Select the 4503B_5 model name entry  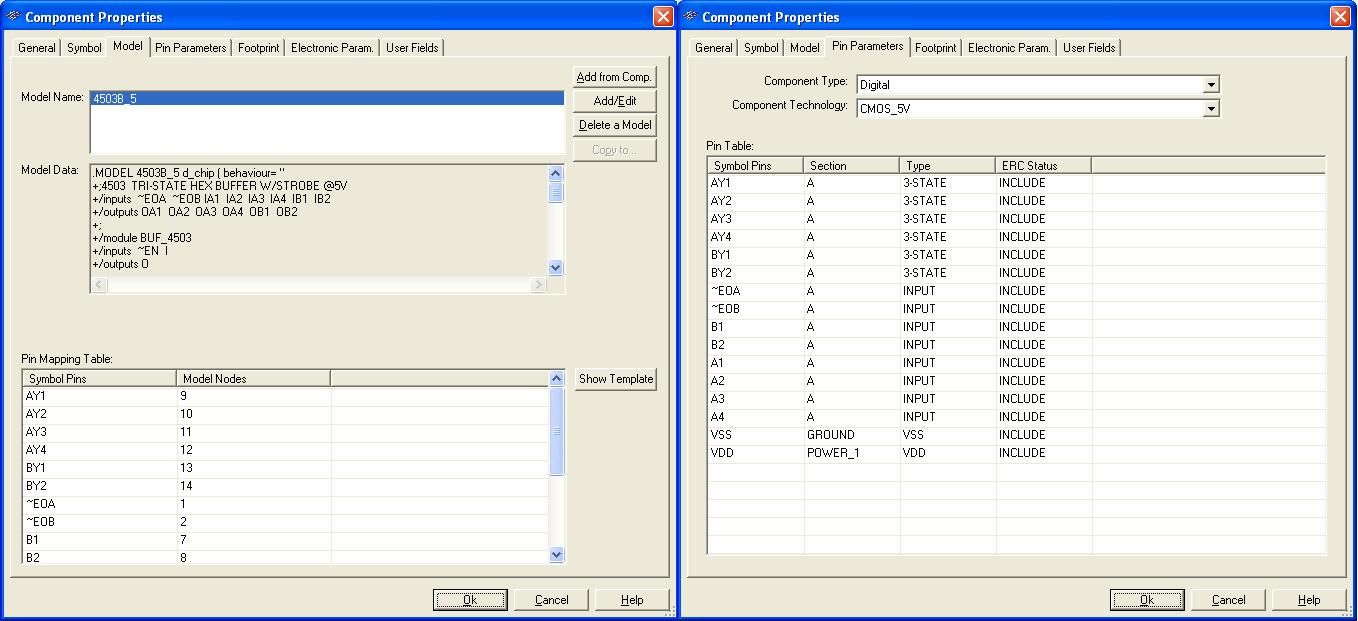114,98
